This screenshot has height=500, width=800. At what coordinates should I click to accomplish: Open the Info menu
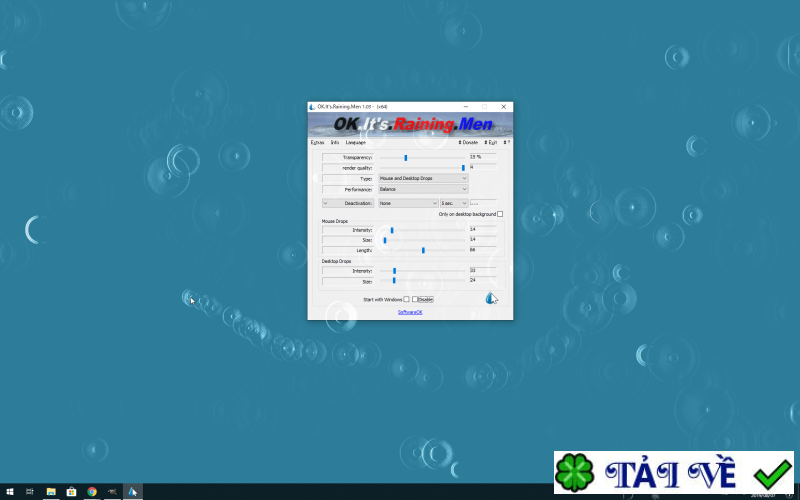[335, 142]
